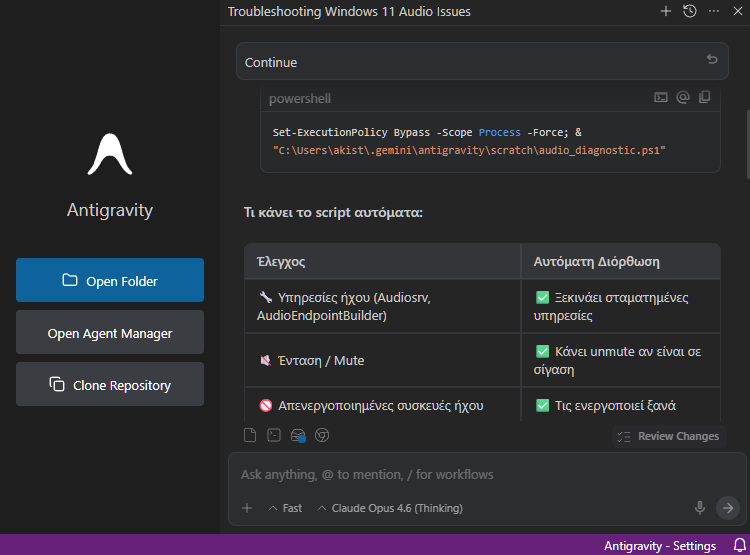This screenshot has width=750, height=555.
Task: Copy the powershell code block
Action: [x=705, y=98]
